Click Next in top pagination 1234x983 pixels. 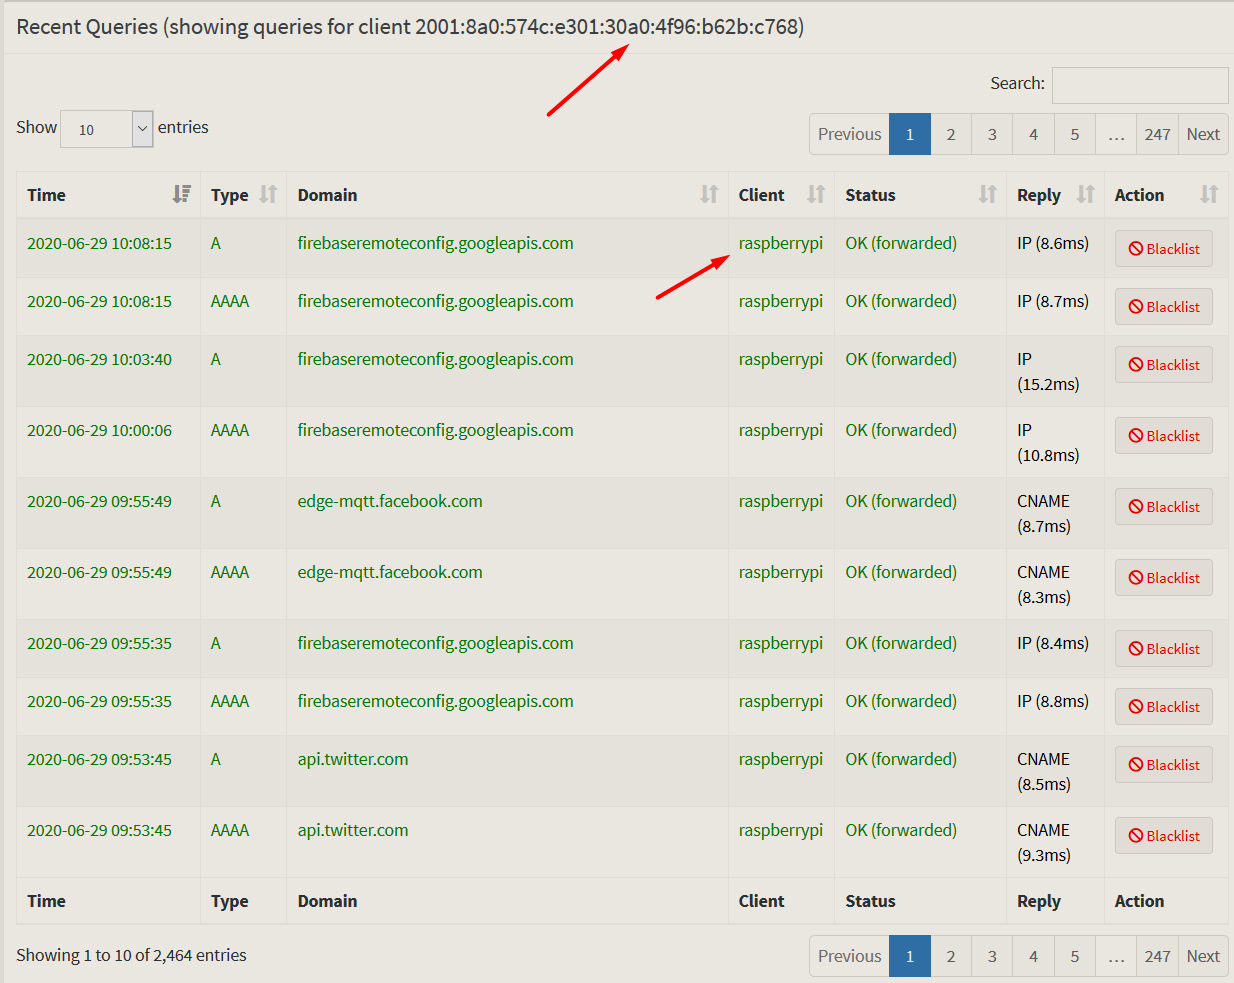coord(1203,134)
